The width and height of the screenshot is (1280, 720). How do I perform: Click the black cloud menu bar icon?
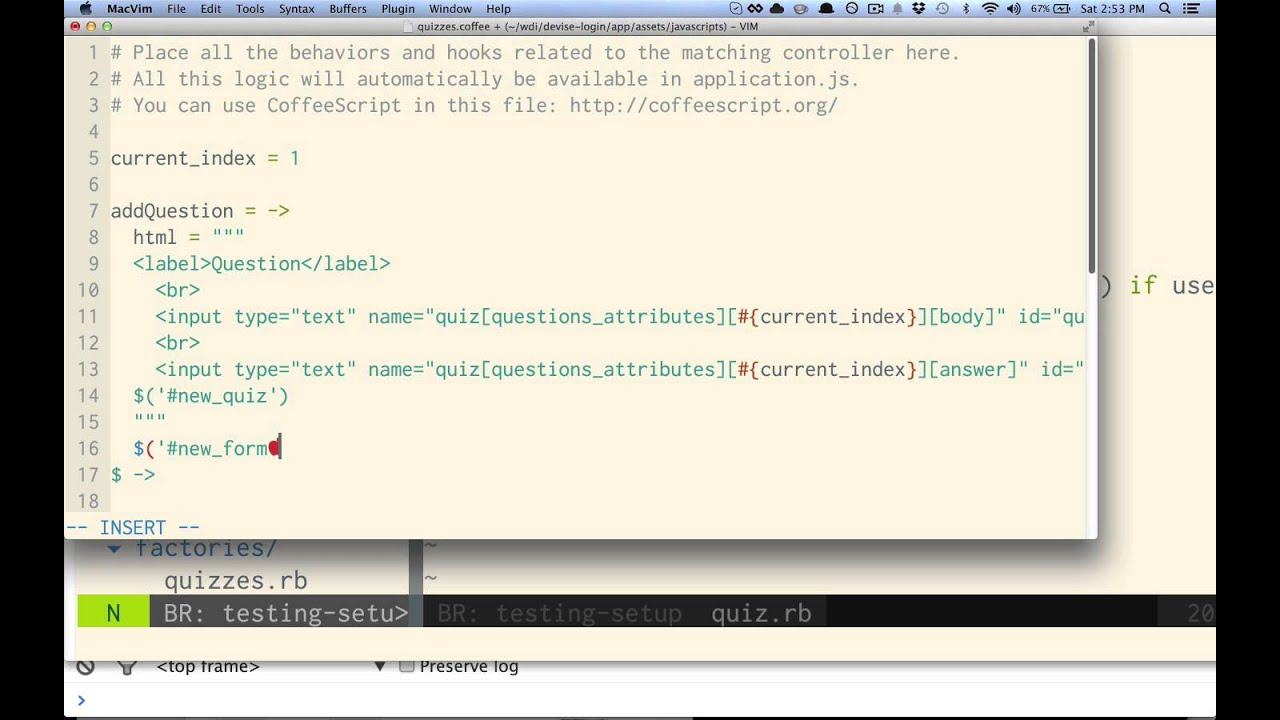[x=777, y=8]
